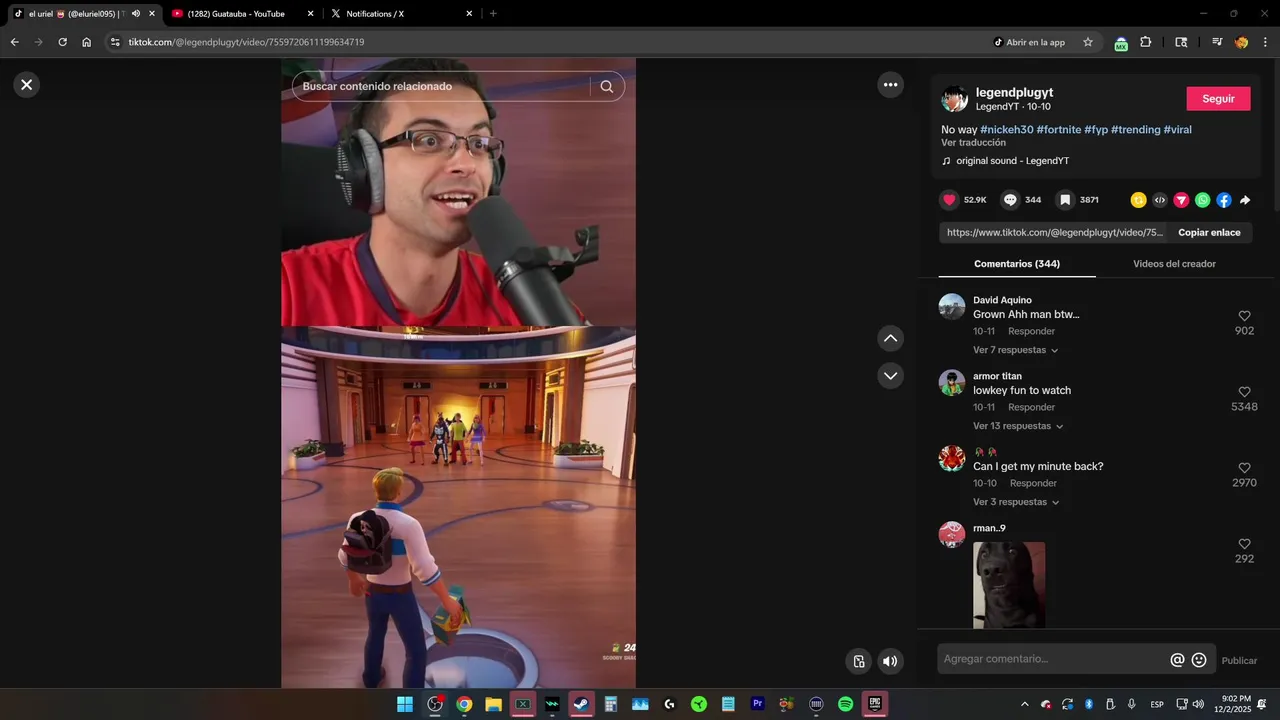1280x720 pixels.
Task: Reload the page
Action: (x=62, y=42)
